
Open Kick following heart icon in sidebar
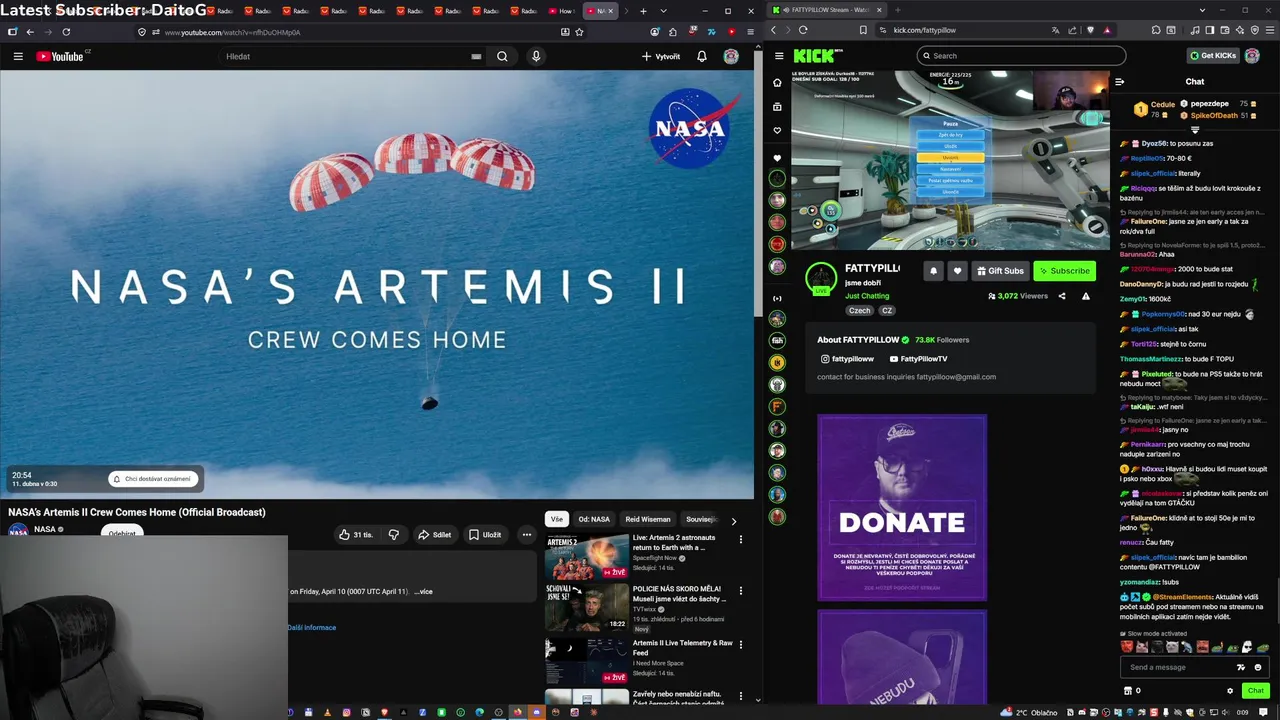pos(777,131)
